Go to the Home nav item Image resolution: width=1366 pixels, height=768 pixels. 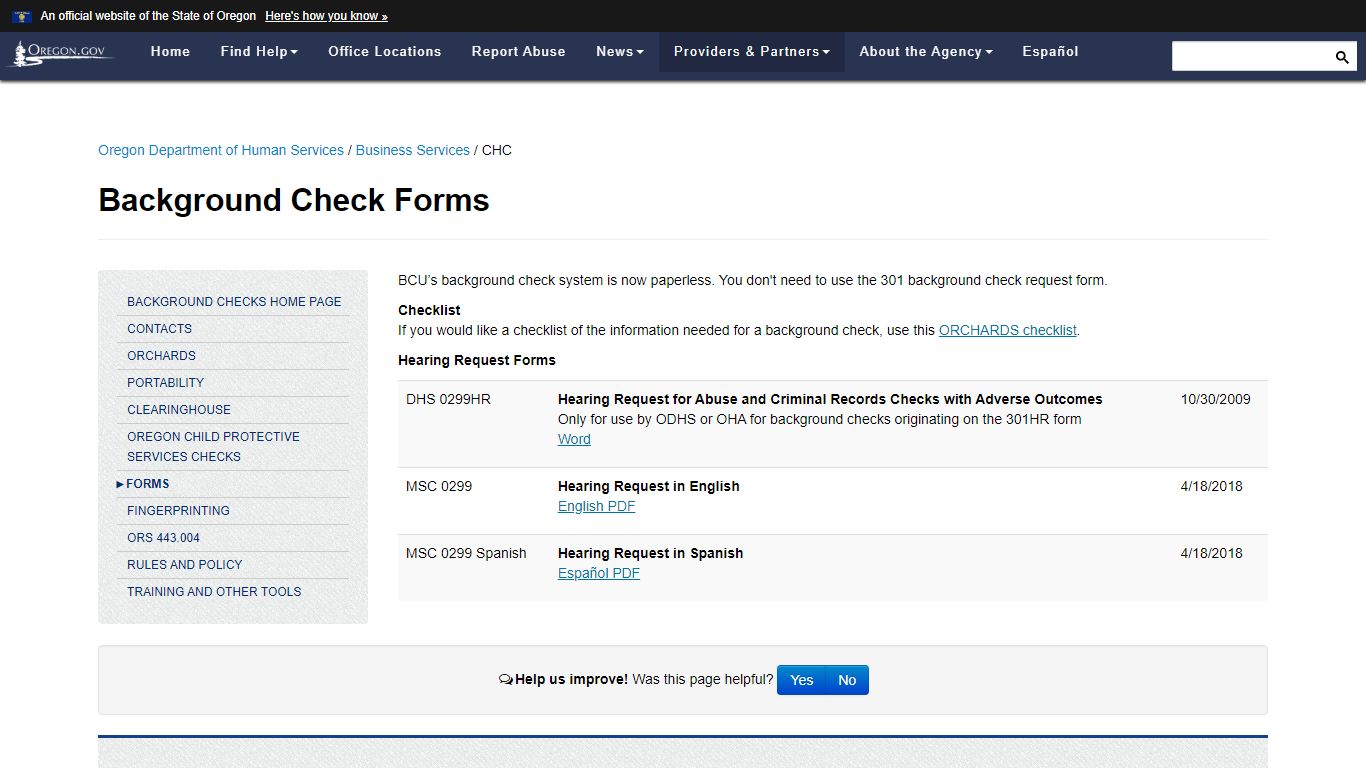170,52
